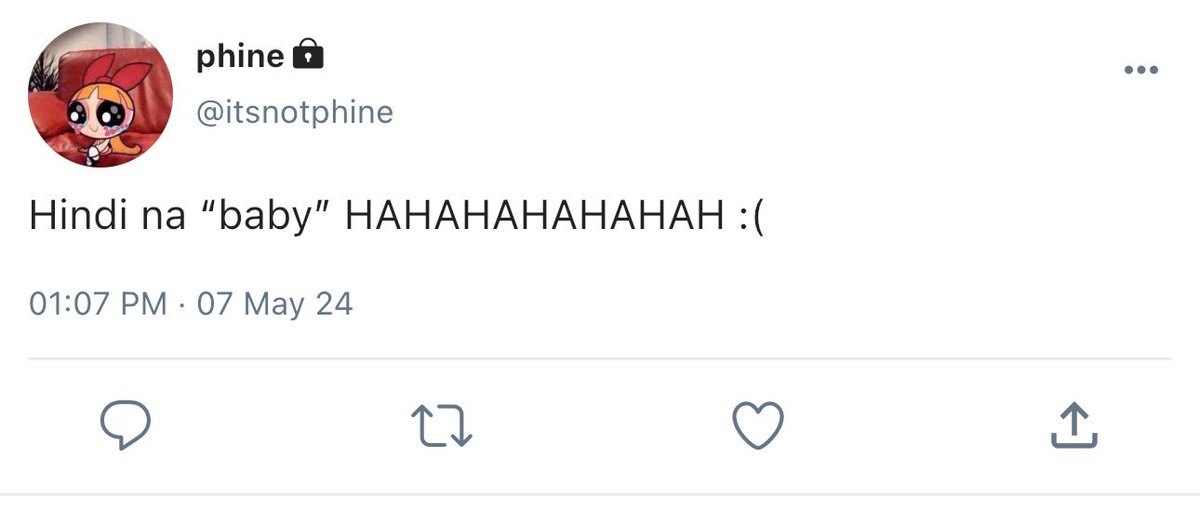Like the tweet with the heart icon
The image size is (1200, 511).
coord(758,426)
